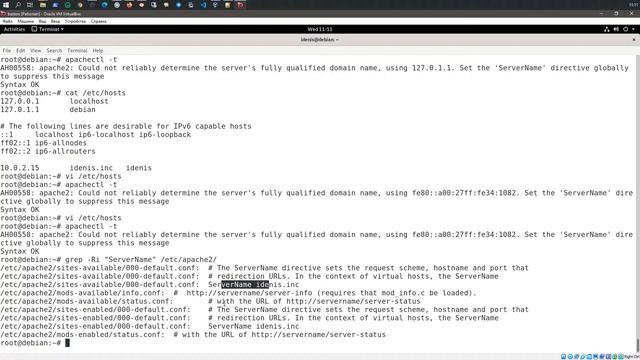Open Windows taskbar search magnifier

pos(18,5)
